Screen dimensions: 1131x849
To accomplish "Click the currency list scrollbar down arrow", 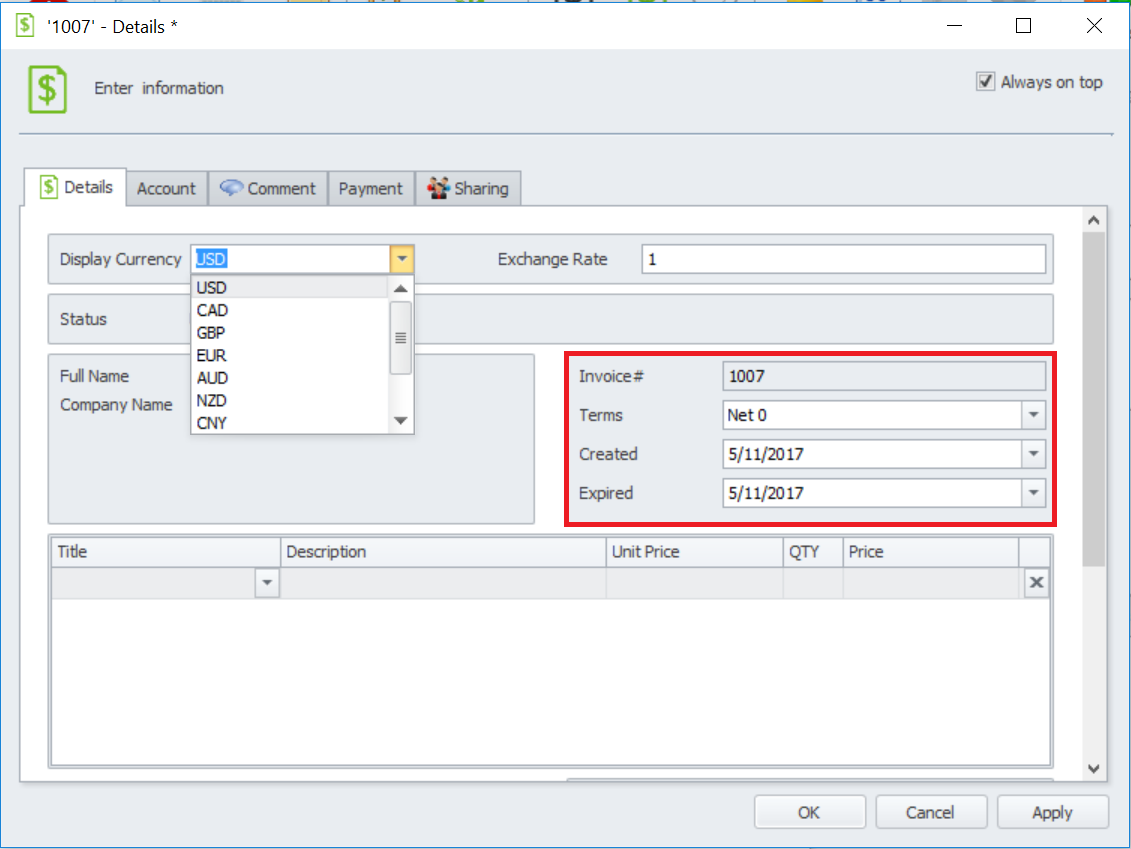I will tap(401, 422).
